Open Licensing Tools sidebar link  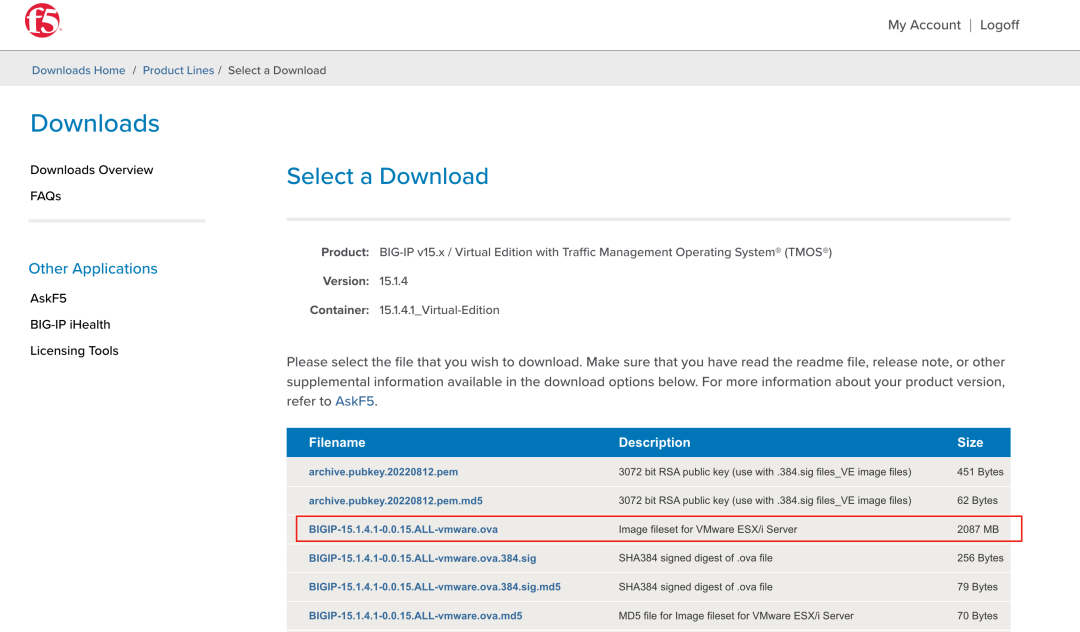click(74, 350)
